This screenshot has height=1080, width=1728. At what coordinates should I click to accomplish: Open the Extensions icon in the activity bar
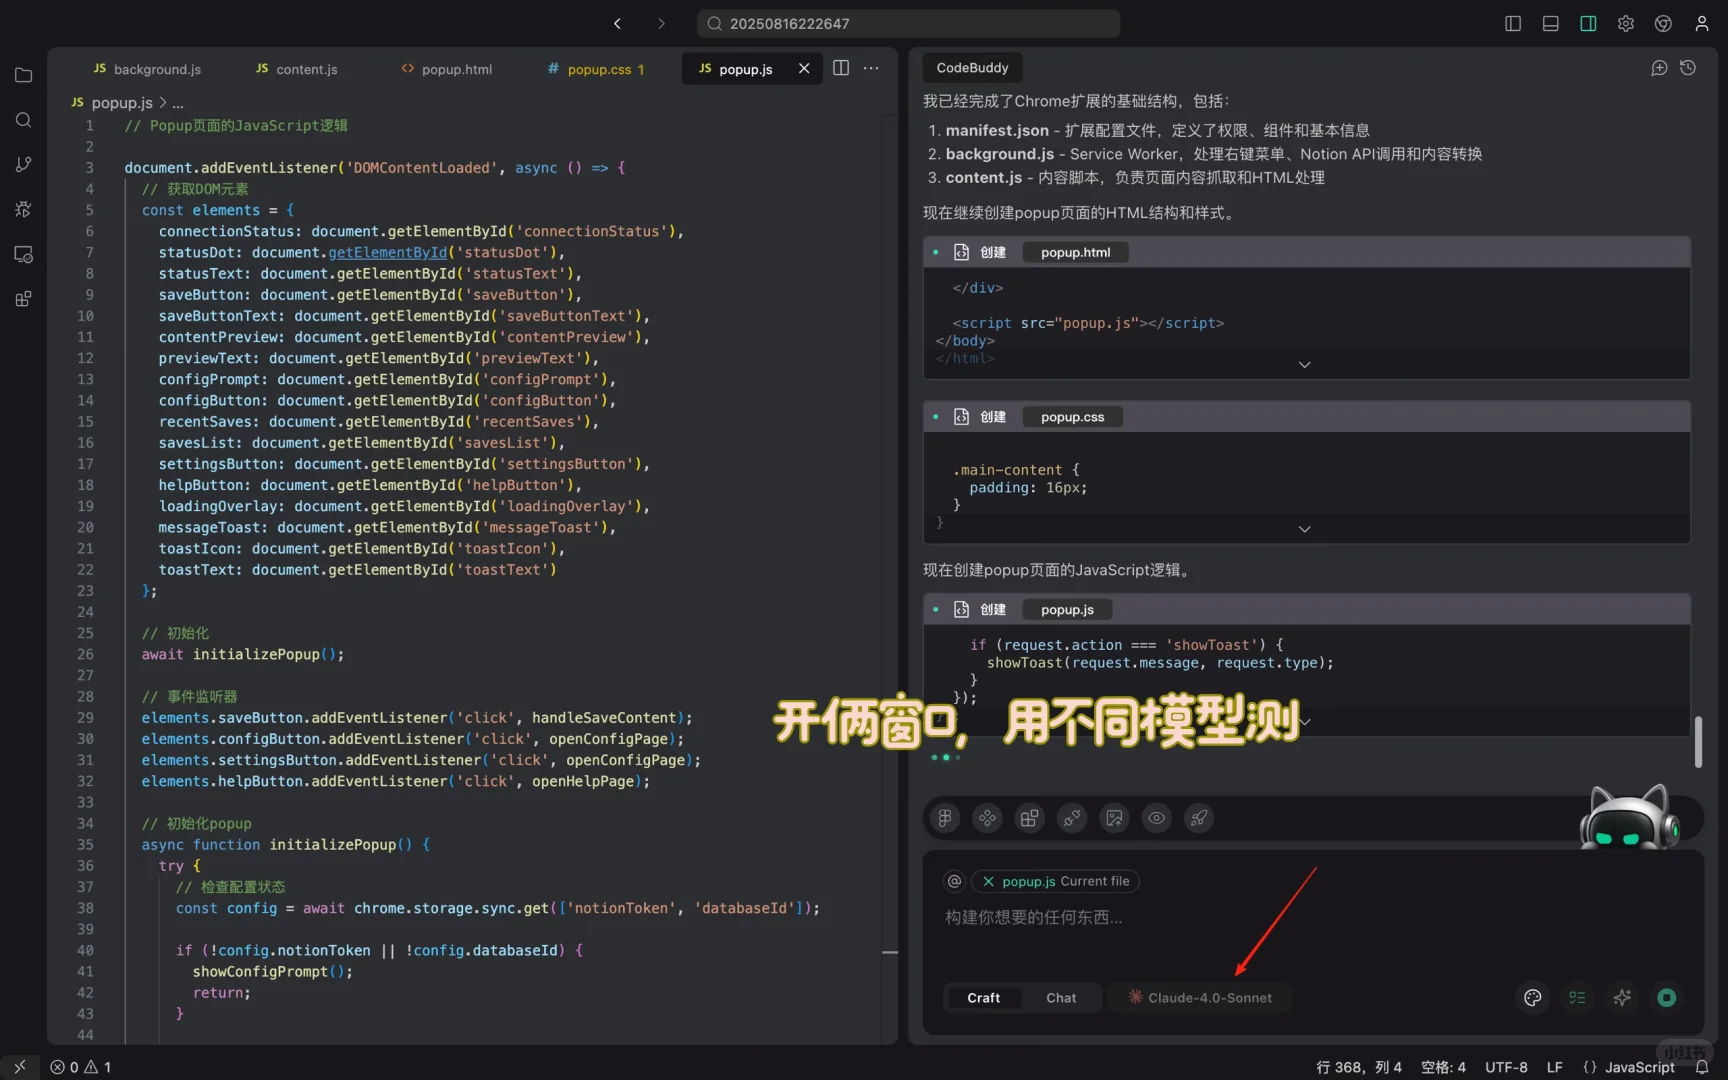[23, 298]
